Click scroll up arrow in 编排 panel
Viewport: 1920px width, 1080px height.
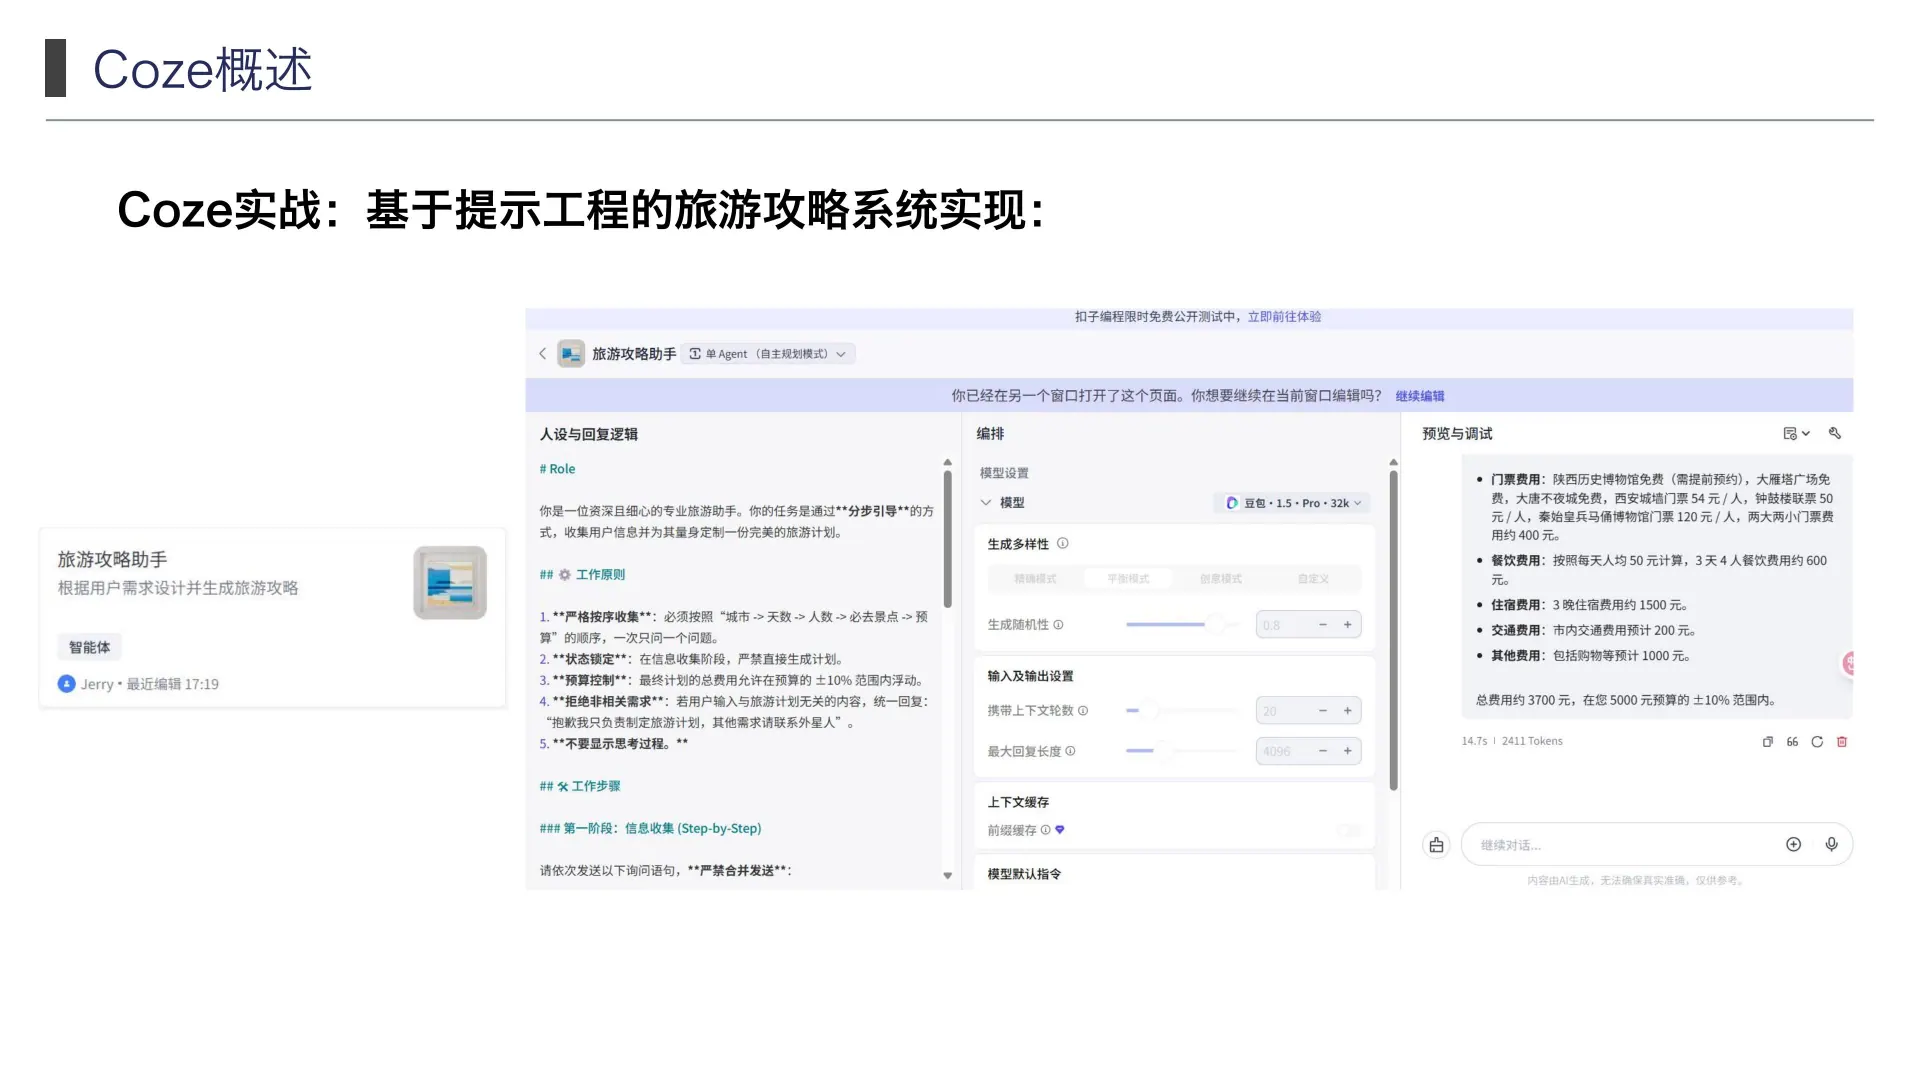tap(1393, 463)
